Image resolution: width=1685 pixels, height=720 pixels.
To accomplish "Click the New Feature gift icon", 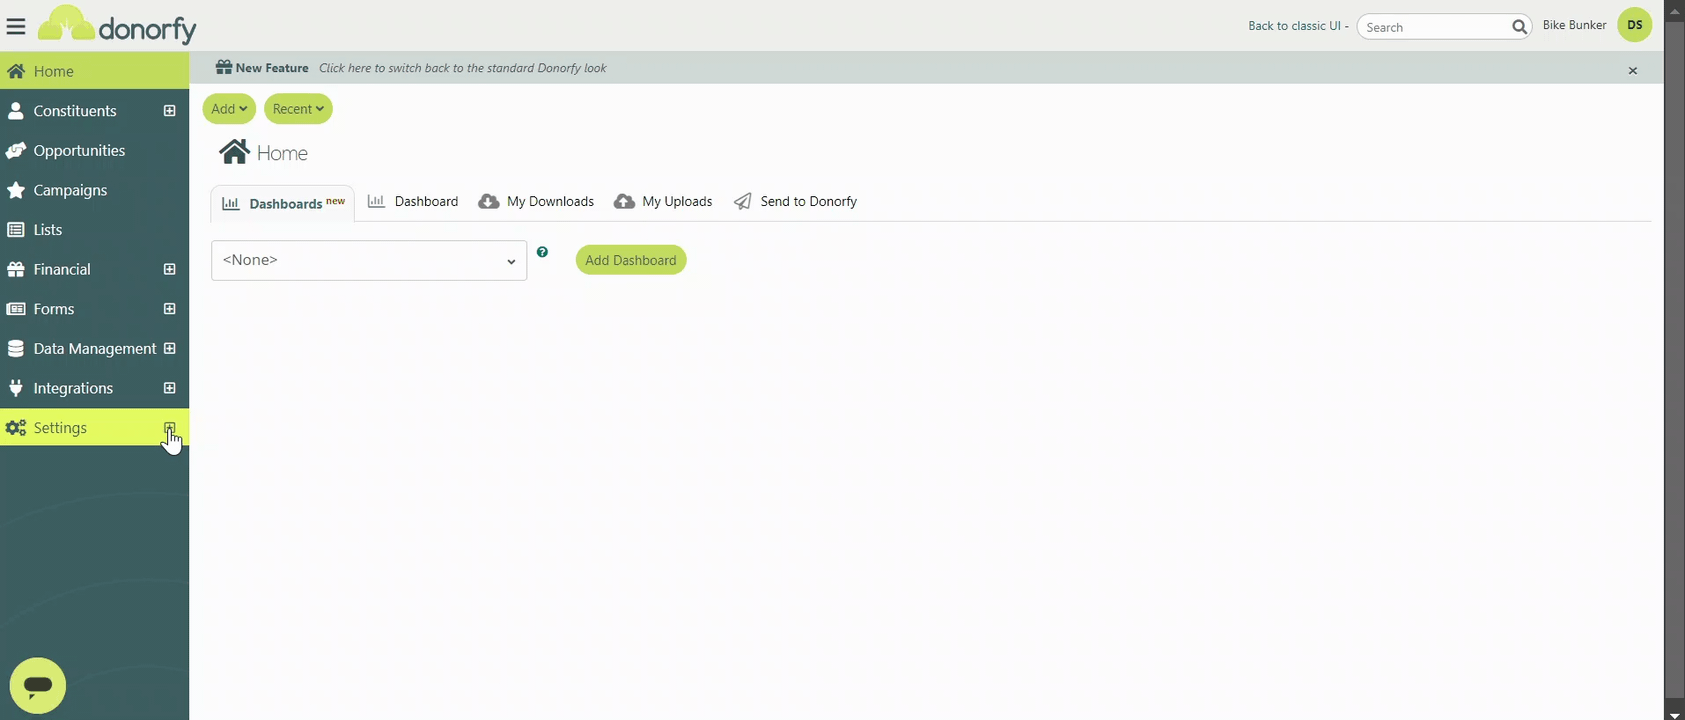I will 224,68.
